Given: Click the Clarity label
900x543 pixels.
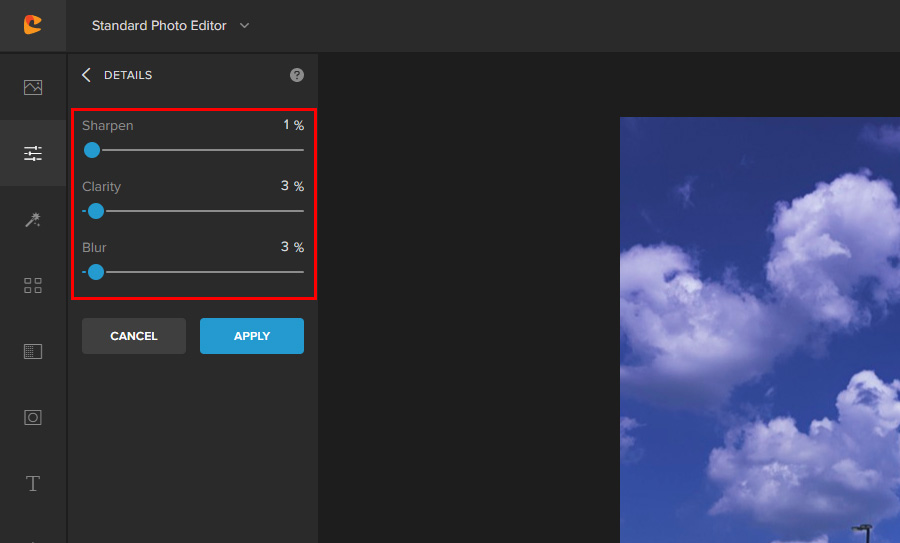Looking at the screenshot, I should (101, 187).
